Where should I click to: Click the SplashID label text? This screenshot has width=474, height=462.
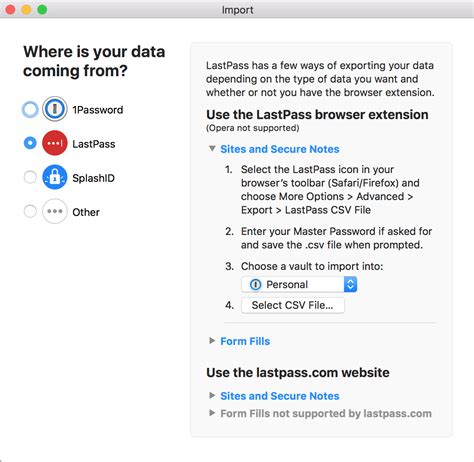click(93, 178)
